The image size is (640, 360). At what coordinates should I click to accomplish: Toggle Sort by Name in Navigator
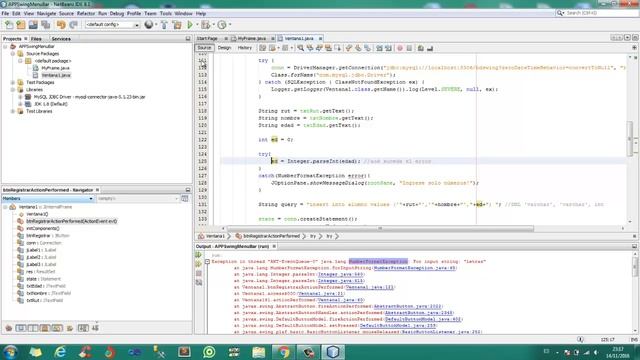click(x=83, y=328)
